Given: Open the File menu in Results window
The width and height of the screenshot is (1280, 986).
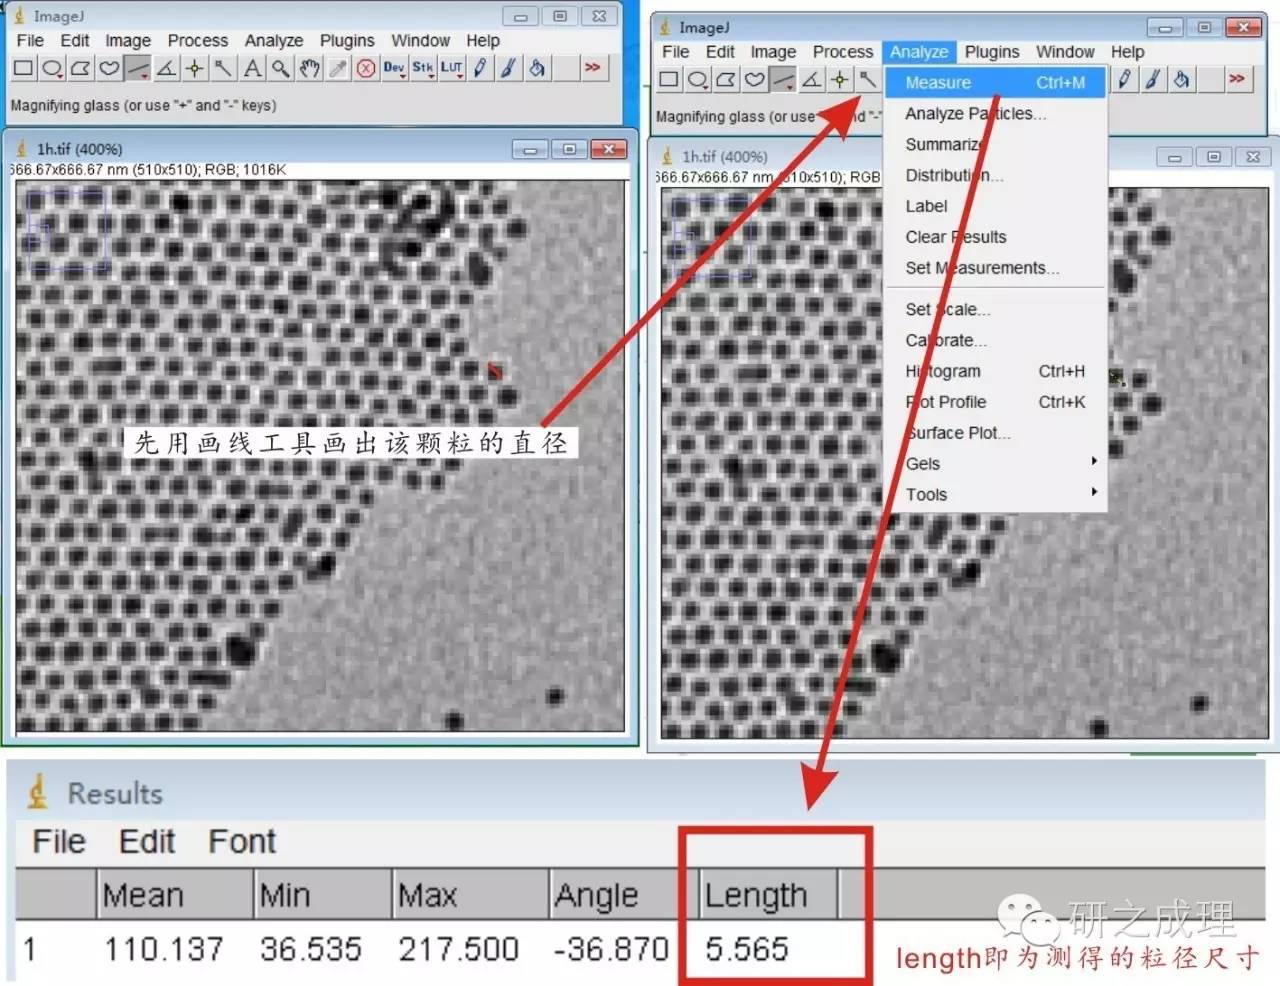Looking at the screenshot, I should click(x=59, y=842).
